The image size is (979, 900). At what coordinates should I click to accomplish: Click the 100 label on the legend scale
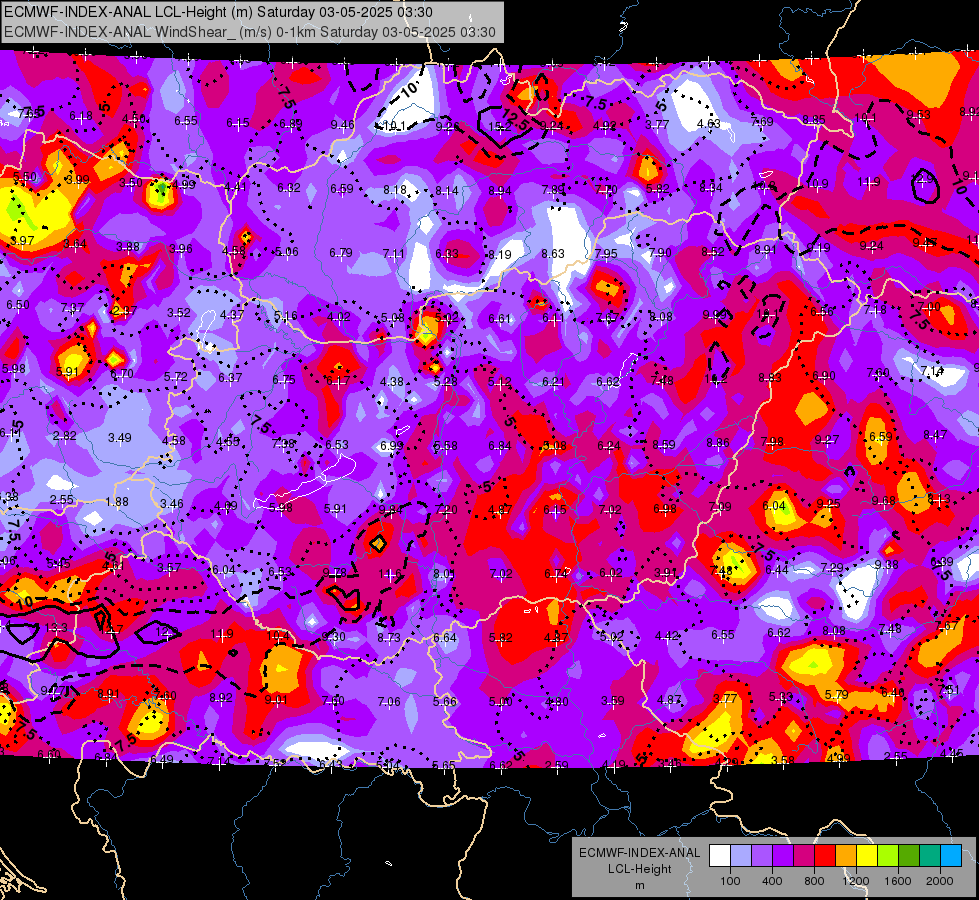pos(730,881)
